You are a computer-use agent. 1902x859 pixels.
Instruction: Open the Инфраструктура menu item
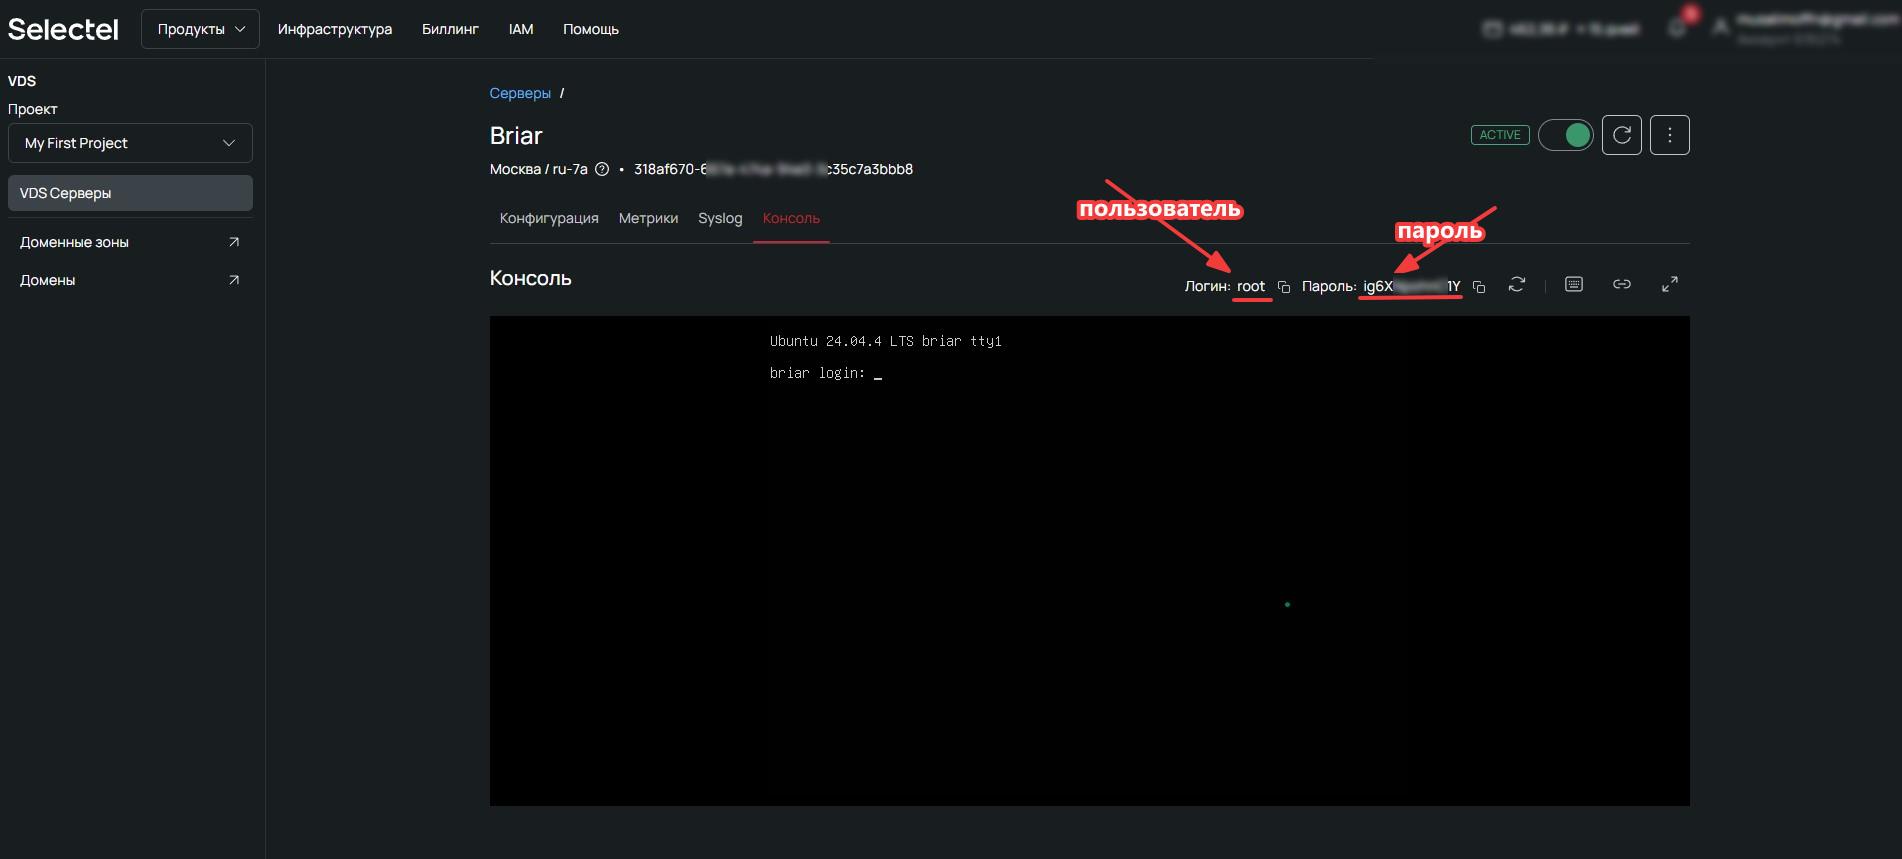[x=335, y=29]
